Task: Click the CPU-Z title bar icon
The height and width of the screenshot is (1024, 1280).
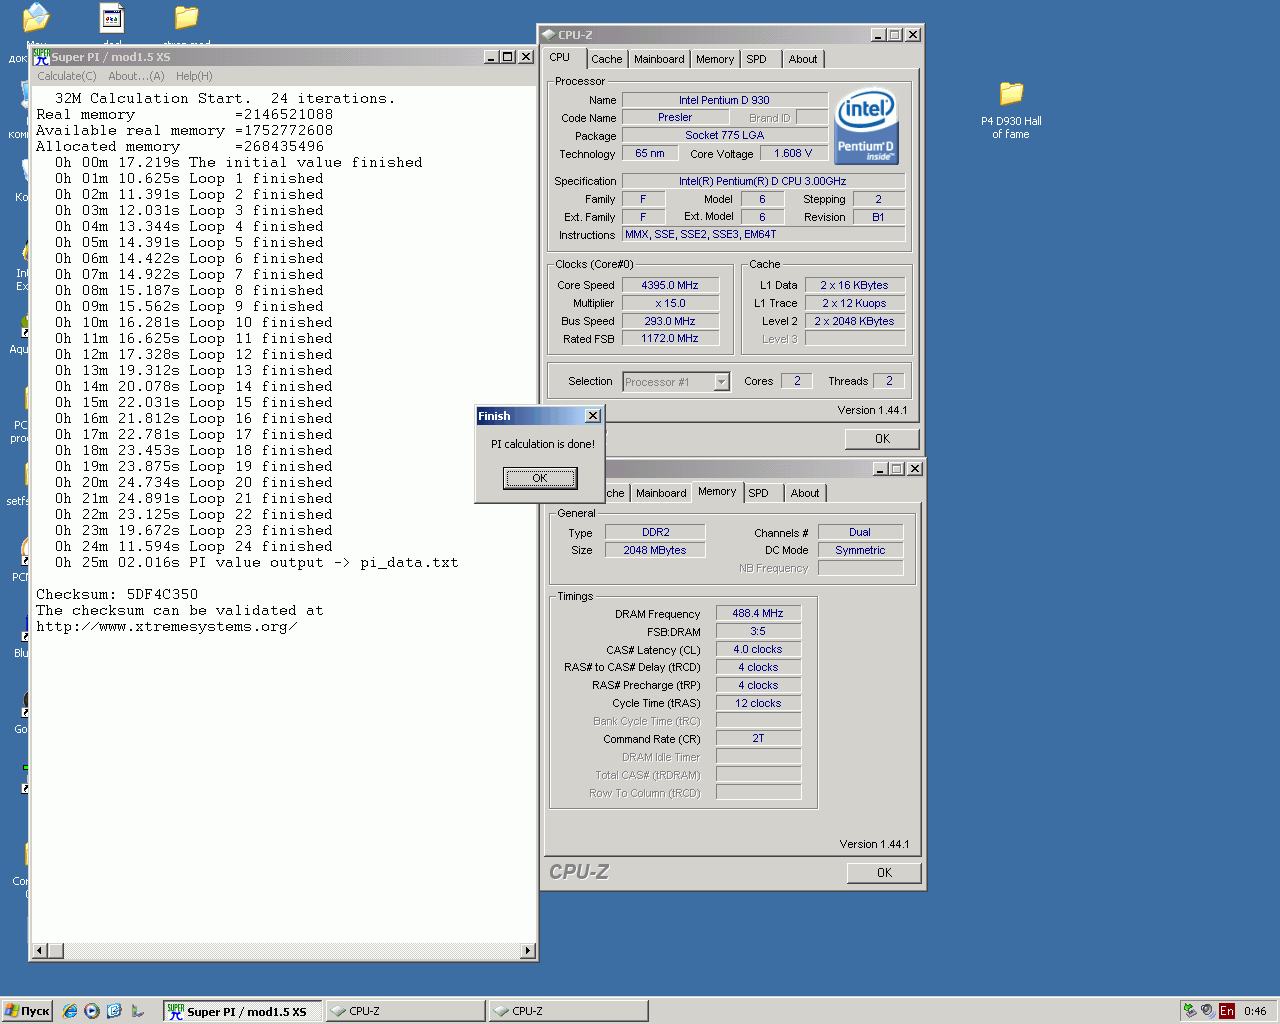Action: click(548, 35)
